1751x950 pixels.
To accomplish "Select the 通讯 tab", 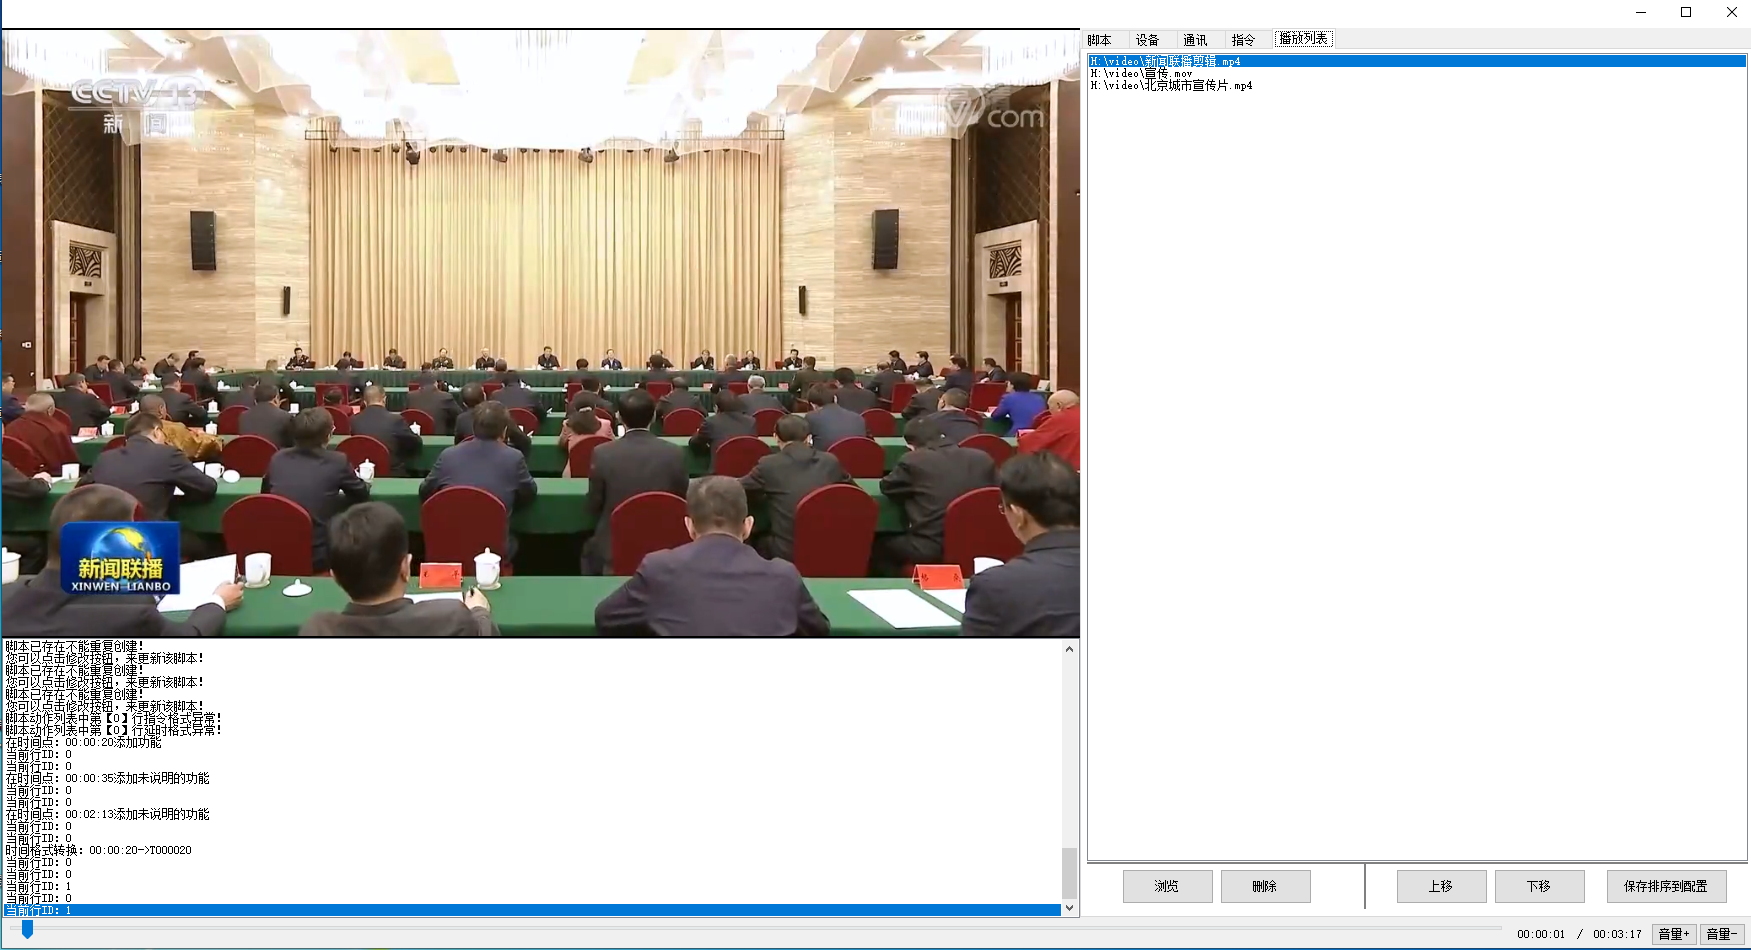I will [x=1195, y=40].
